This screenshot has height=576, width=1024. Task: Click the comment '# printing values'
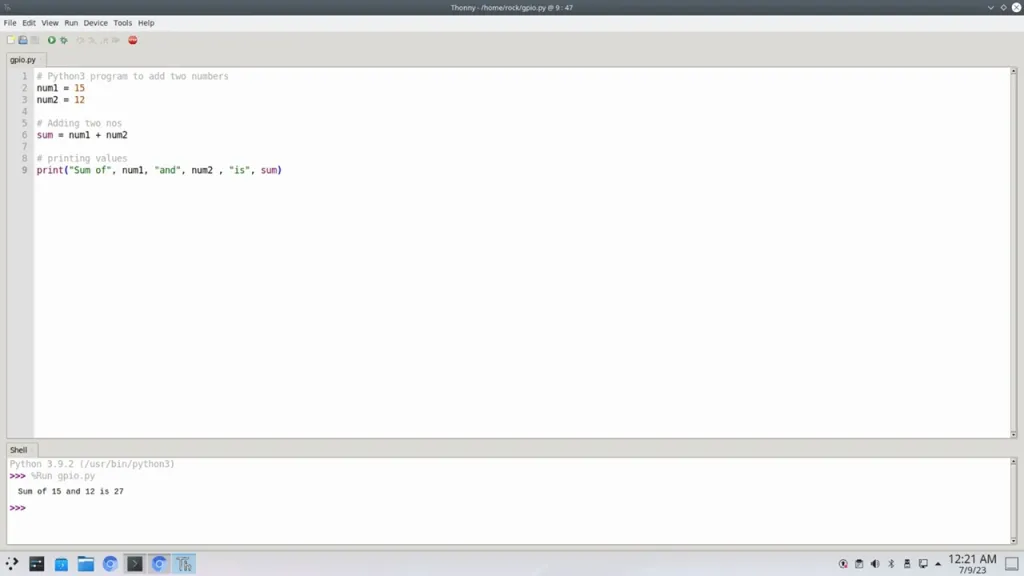coord(82,159)
